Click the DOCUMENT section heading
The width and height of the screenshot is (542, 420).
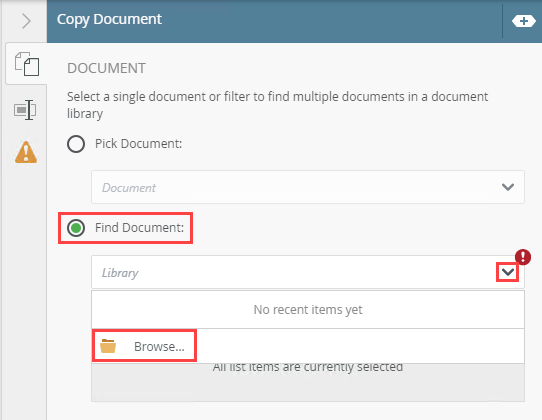coord(106,68)
